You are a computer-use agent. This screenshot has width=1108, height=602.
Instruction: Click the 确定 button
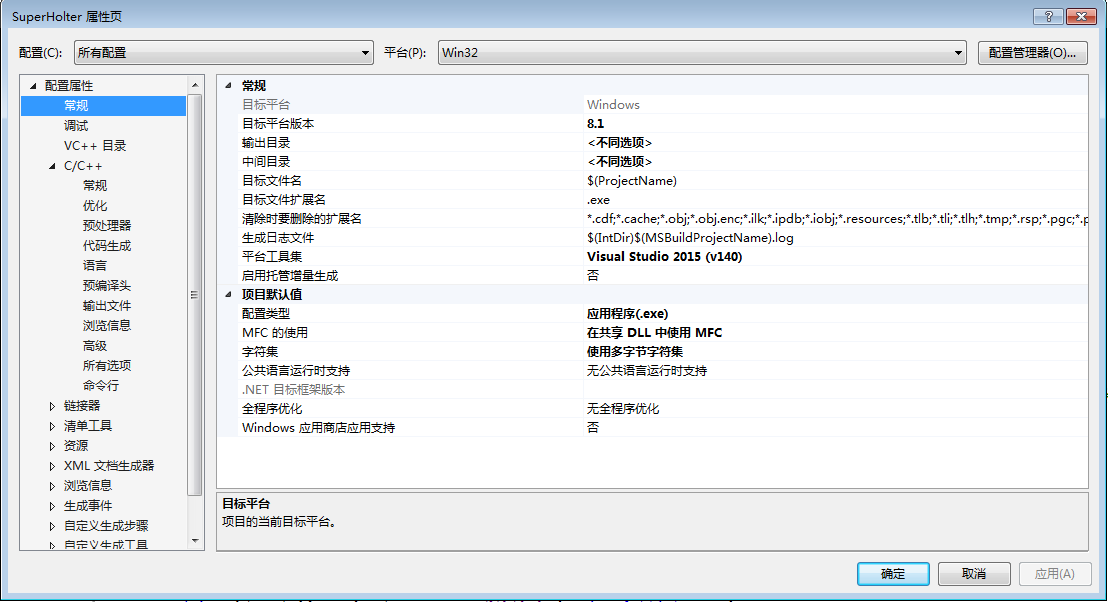tap(892, 574)
